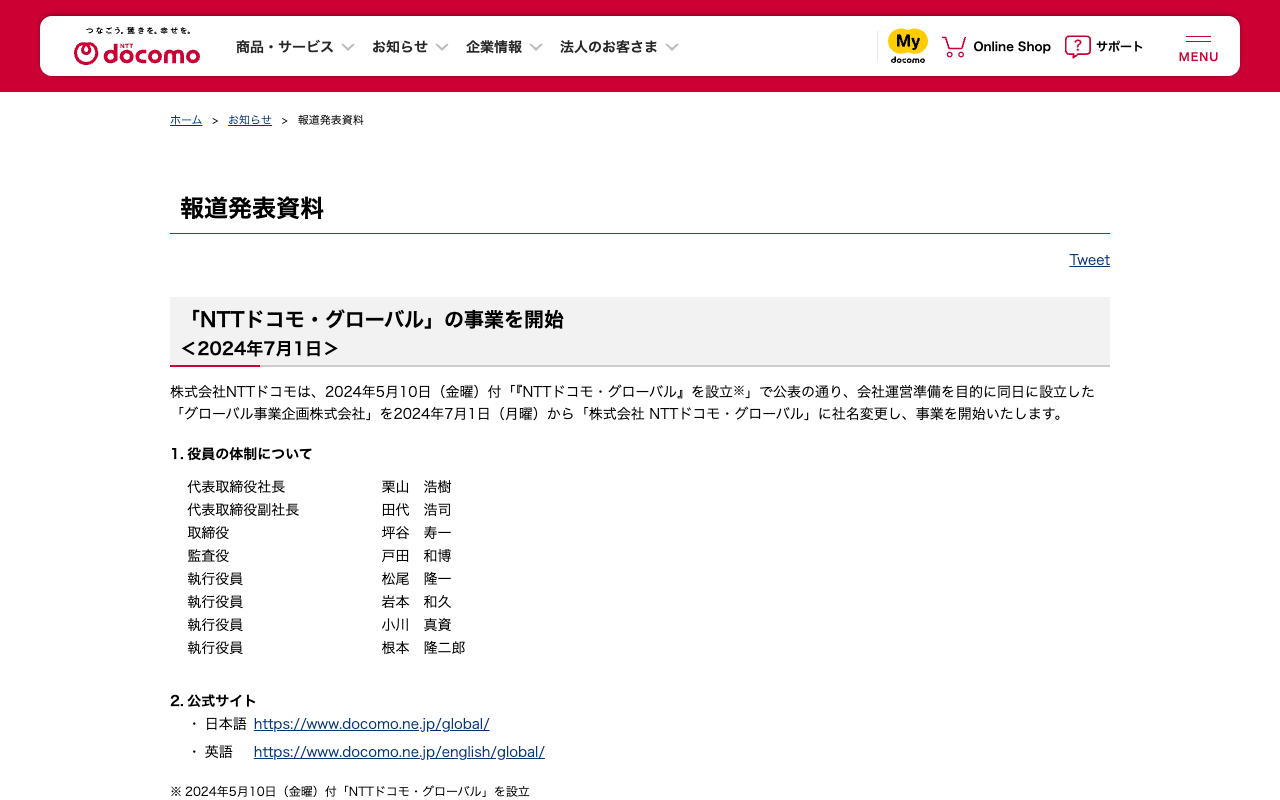Image resolution: width=1280 pixels, height=800 pixels.
Task: Open the 企業情報 menu
Action: [x=494, y=47]
